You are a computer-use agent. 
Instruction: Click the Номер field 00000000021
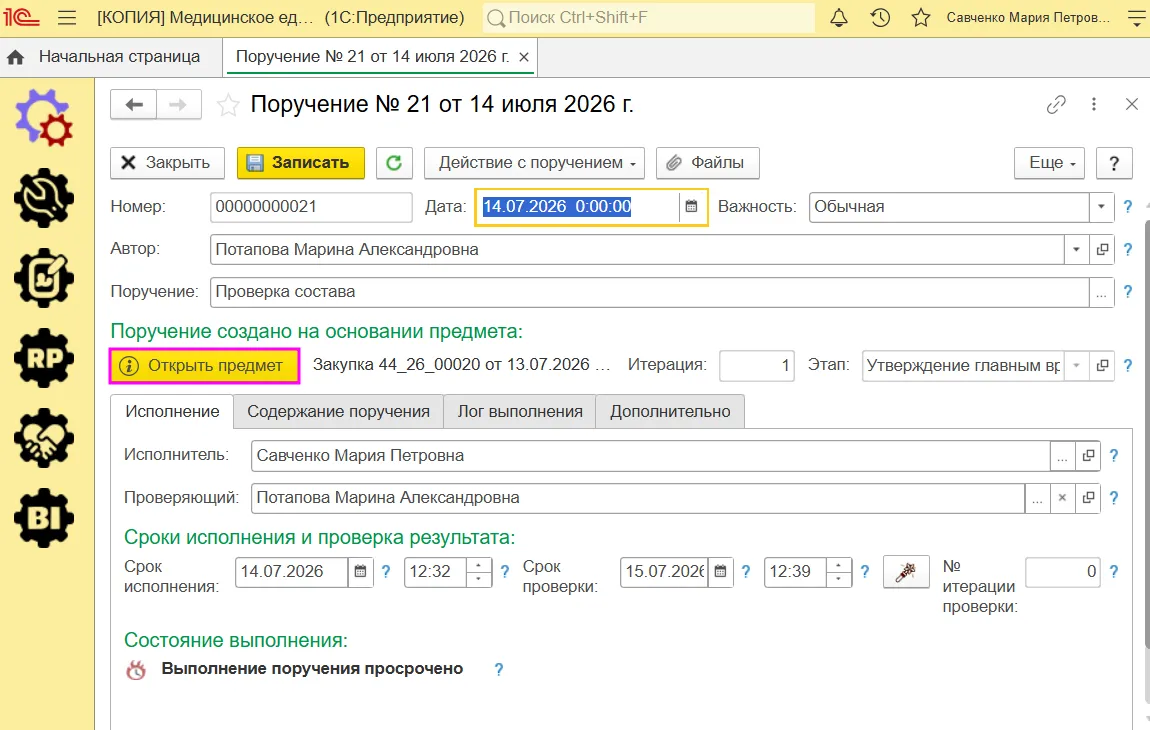311,207
